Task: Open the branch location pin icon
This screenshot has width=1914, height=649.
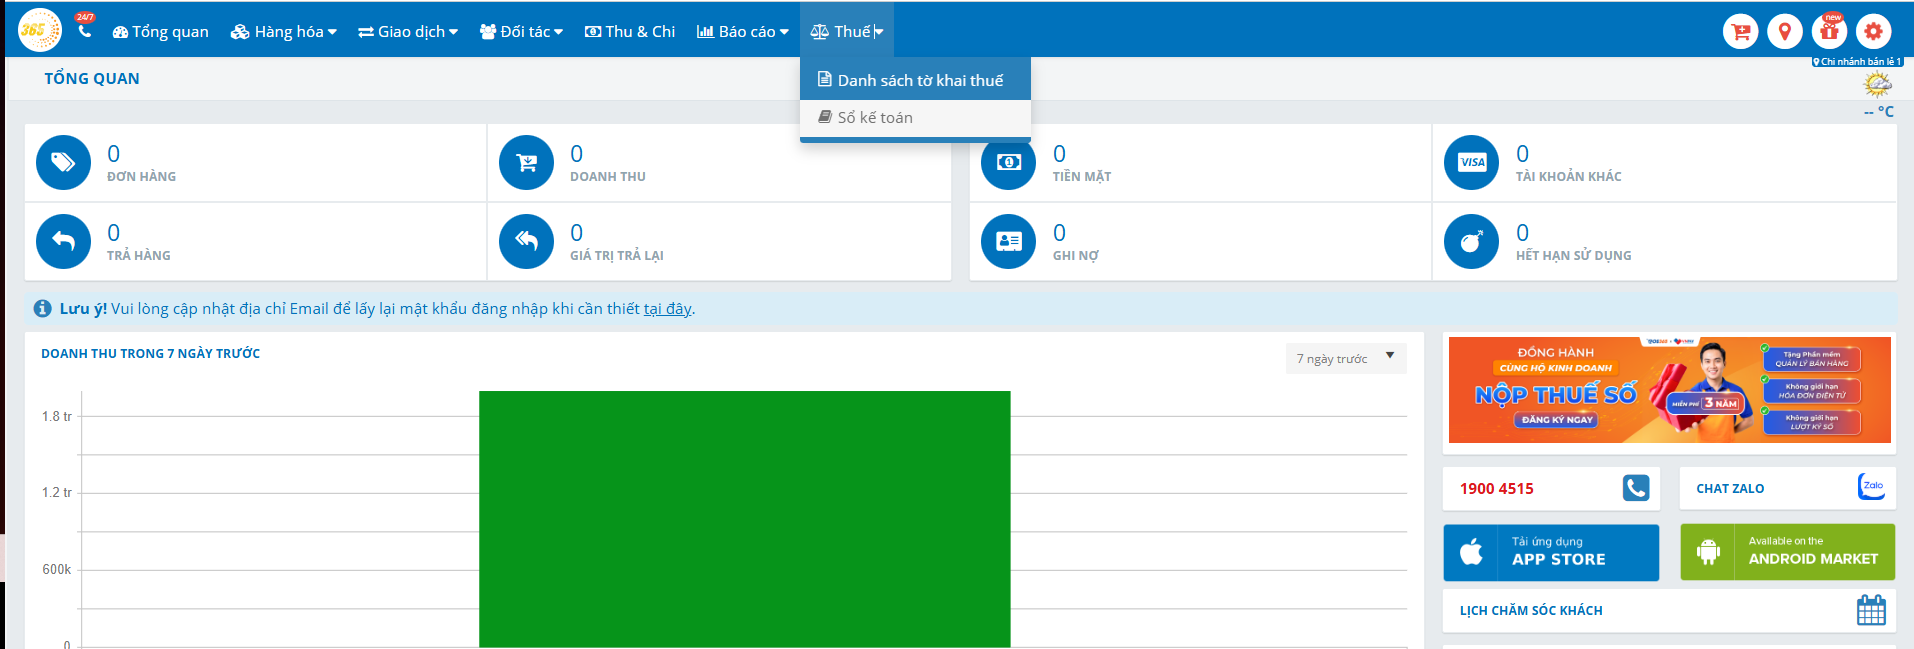Action: pos(1784,32)
